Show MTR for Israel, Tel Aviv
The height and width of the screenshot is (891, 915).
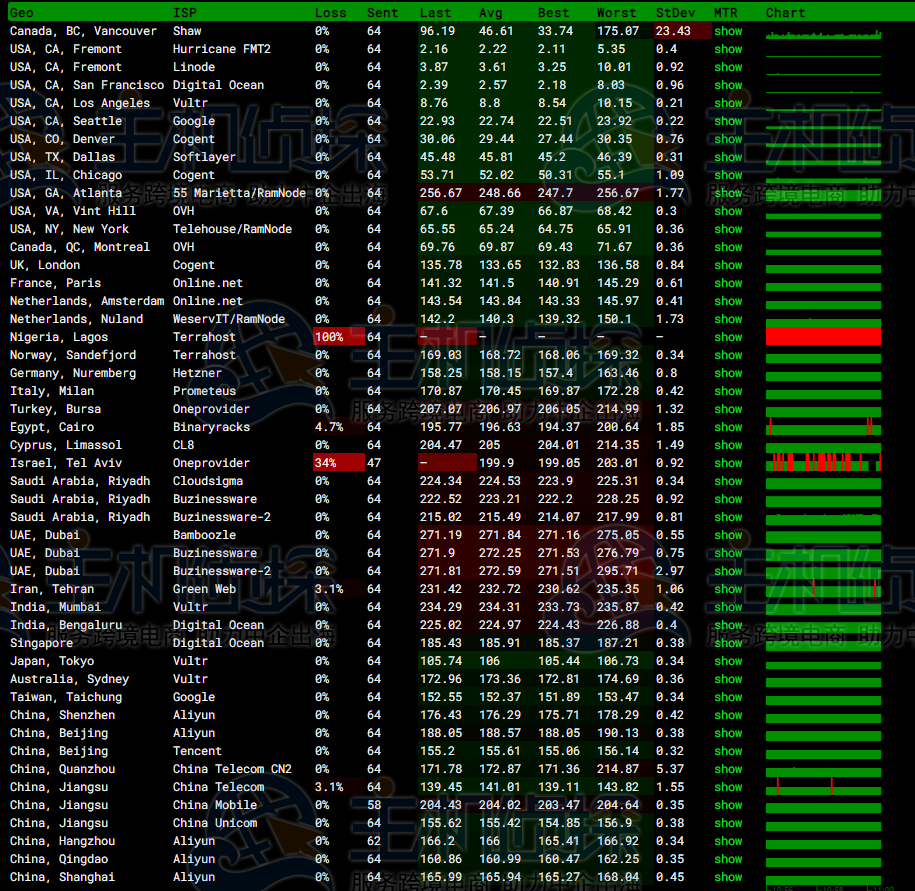click(x=728, y=463)
